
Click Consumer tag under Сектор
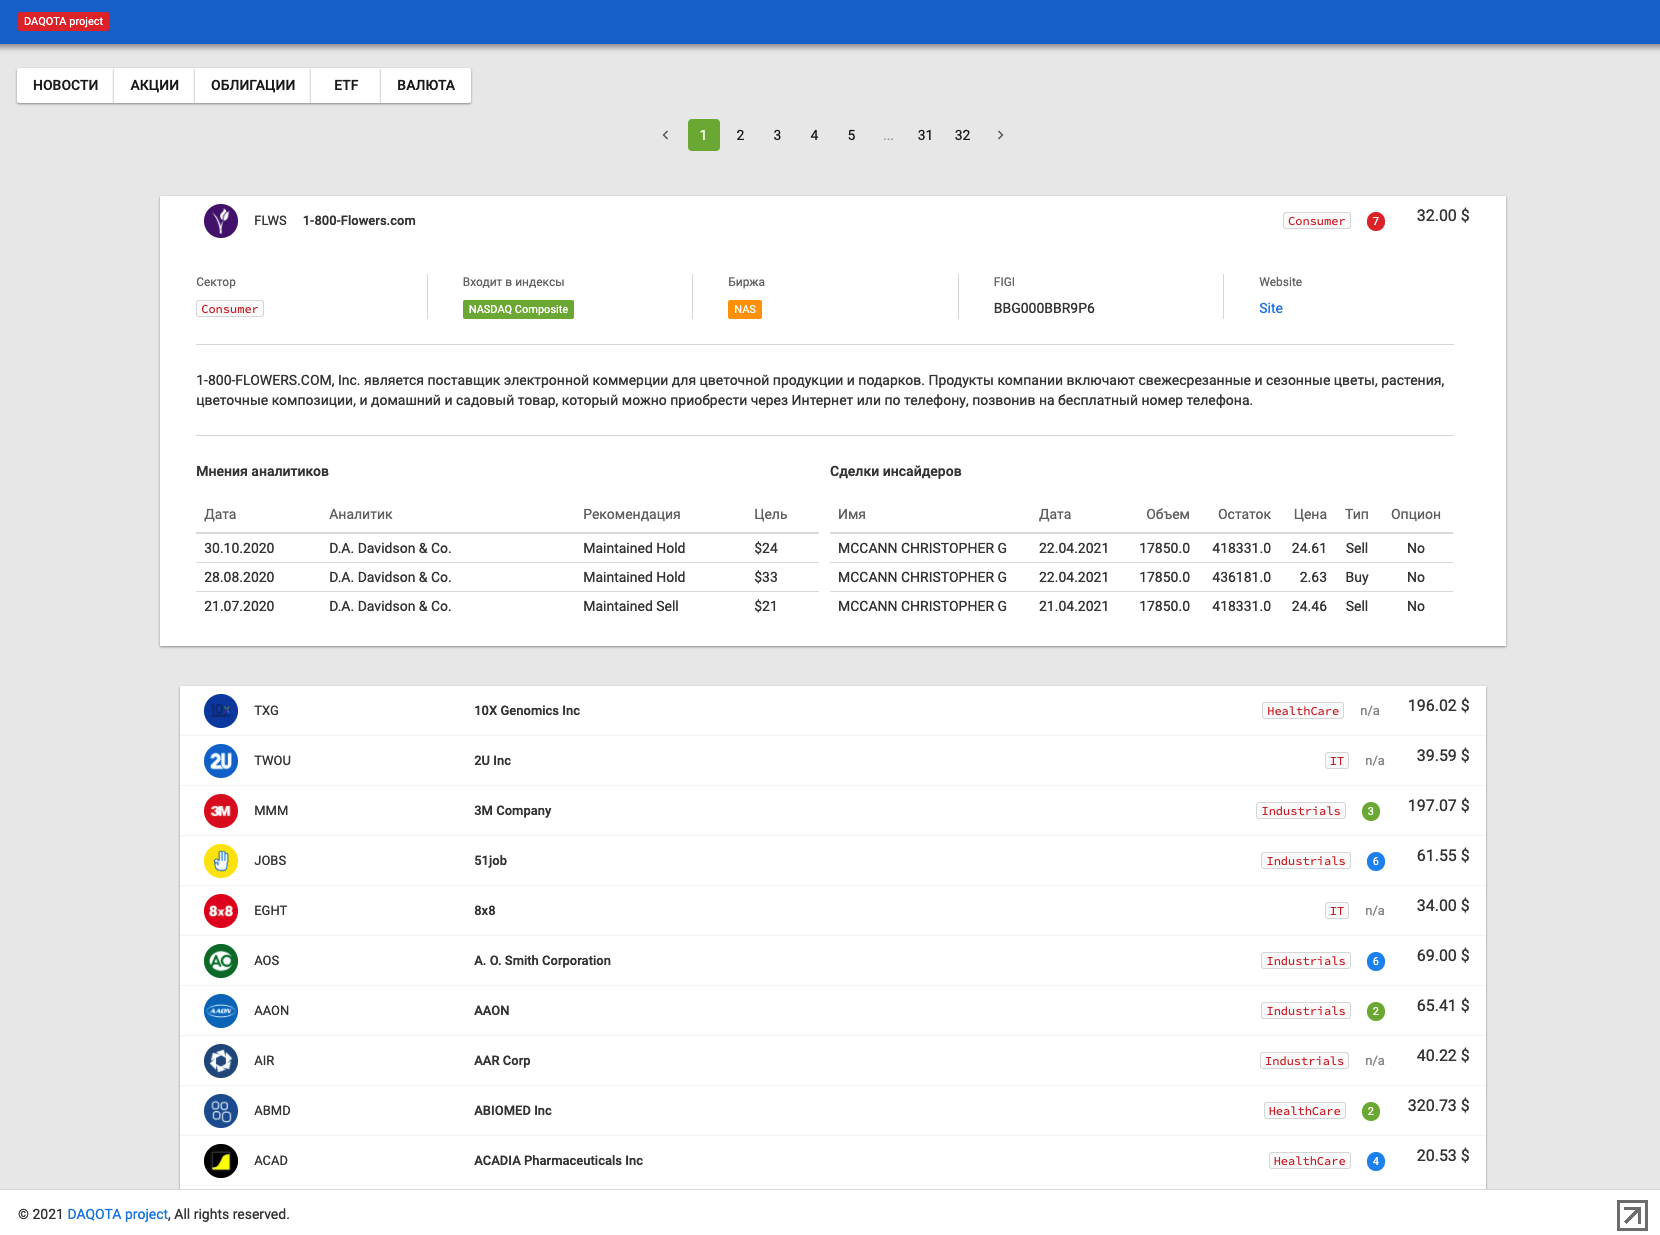(230, 309)
